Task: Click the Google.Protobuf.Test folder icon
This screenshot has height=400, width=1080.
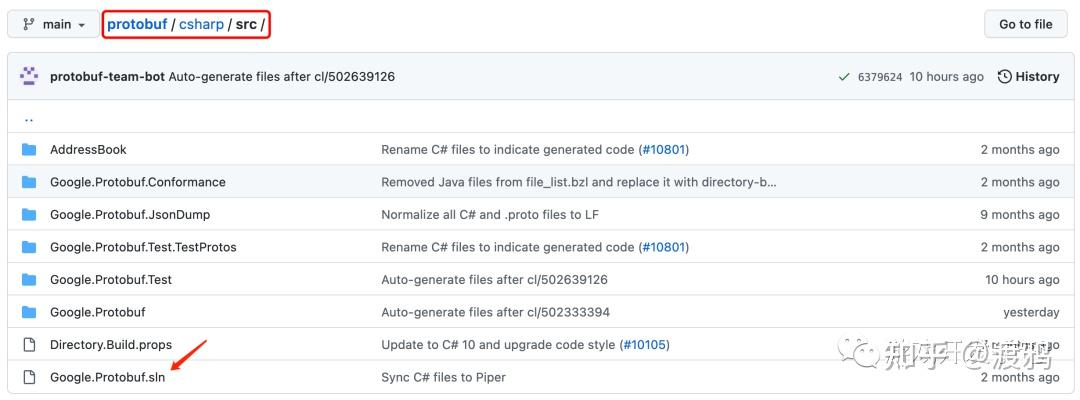Action: click(x=29, y=280)
